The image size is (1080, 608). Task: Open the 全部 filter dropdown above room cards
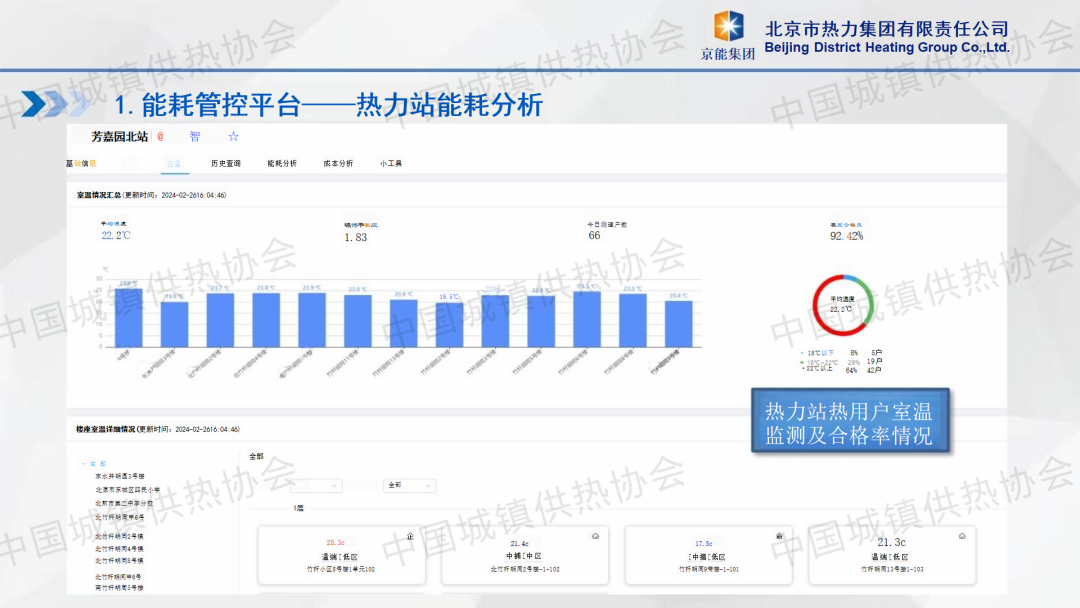click(x=410, y=485)
